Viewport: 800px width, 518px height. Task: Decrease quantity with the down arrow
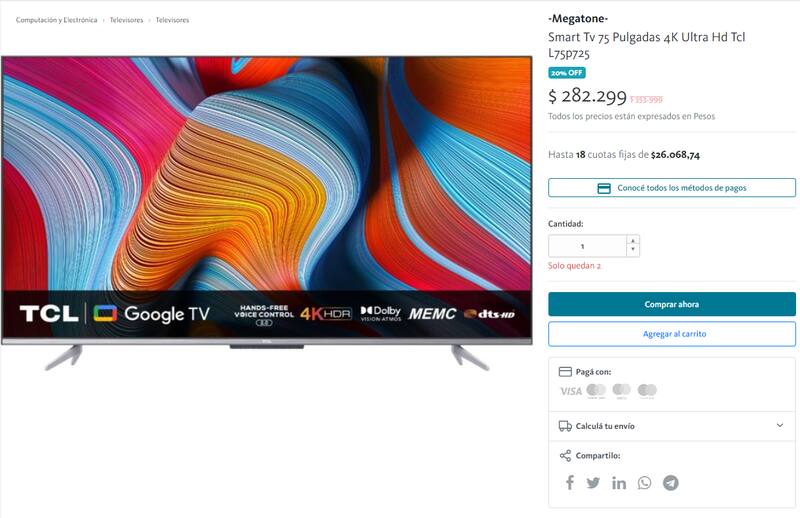633,250
